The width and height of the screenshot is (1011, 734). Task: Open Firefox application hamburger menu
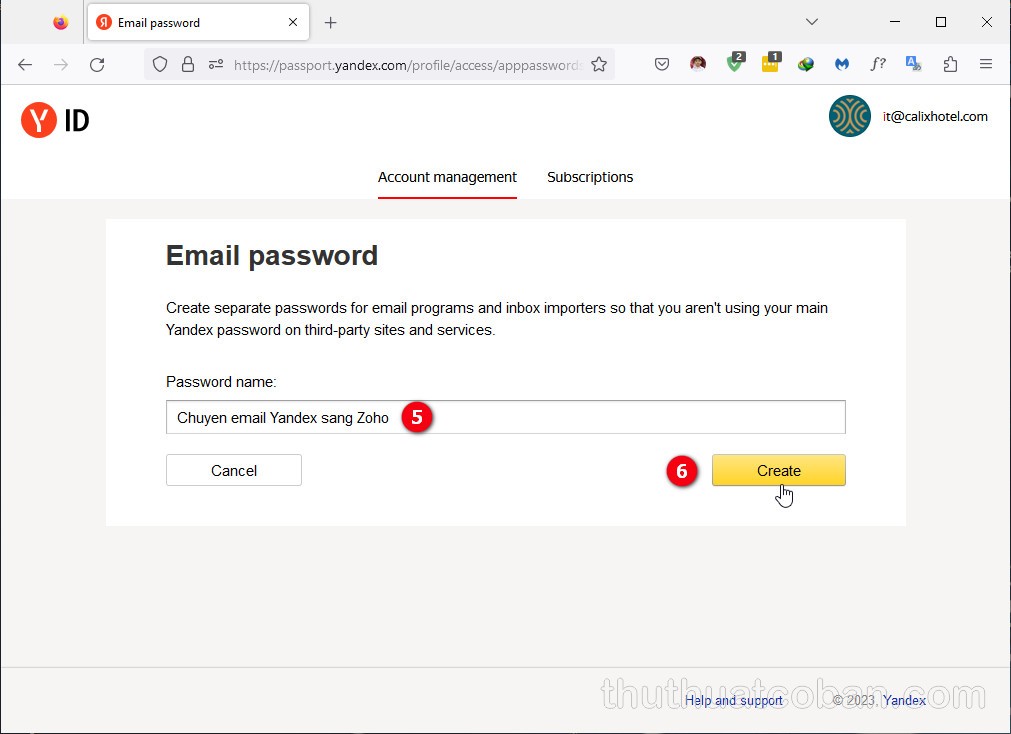(x=986, y=64)
